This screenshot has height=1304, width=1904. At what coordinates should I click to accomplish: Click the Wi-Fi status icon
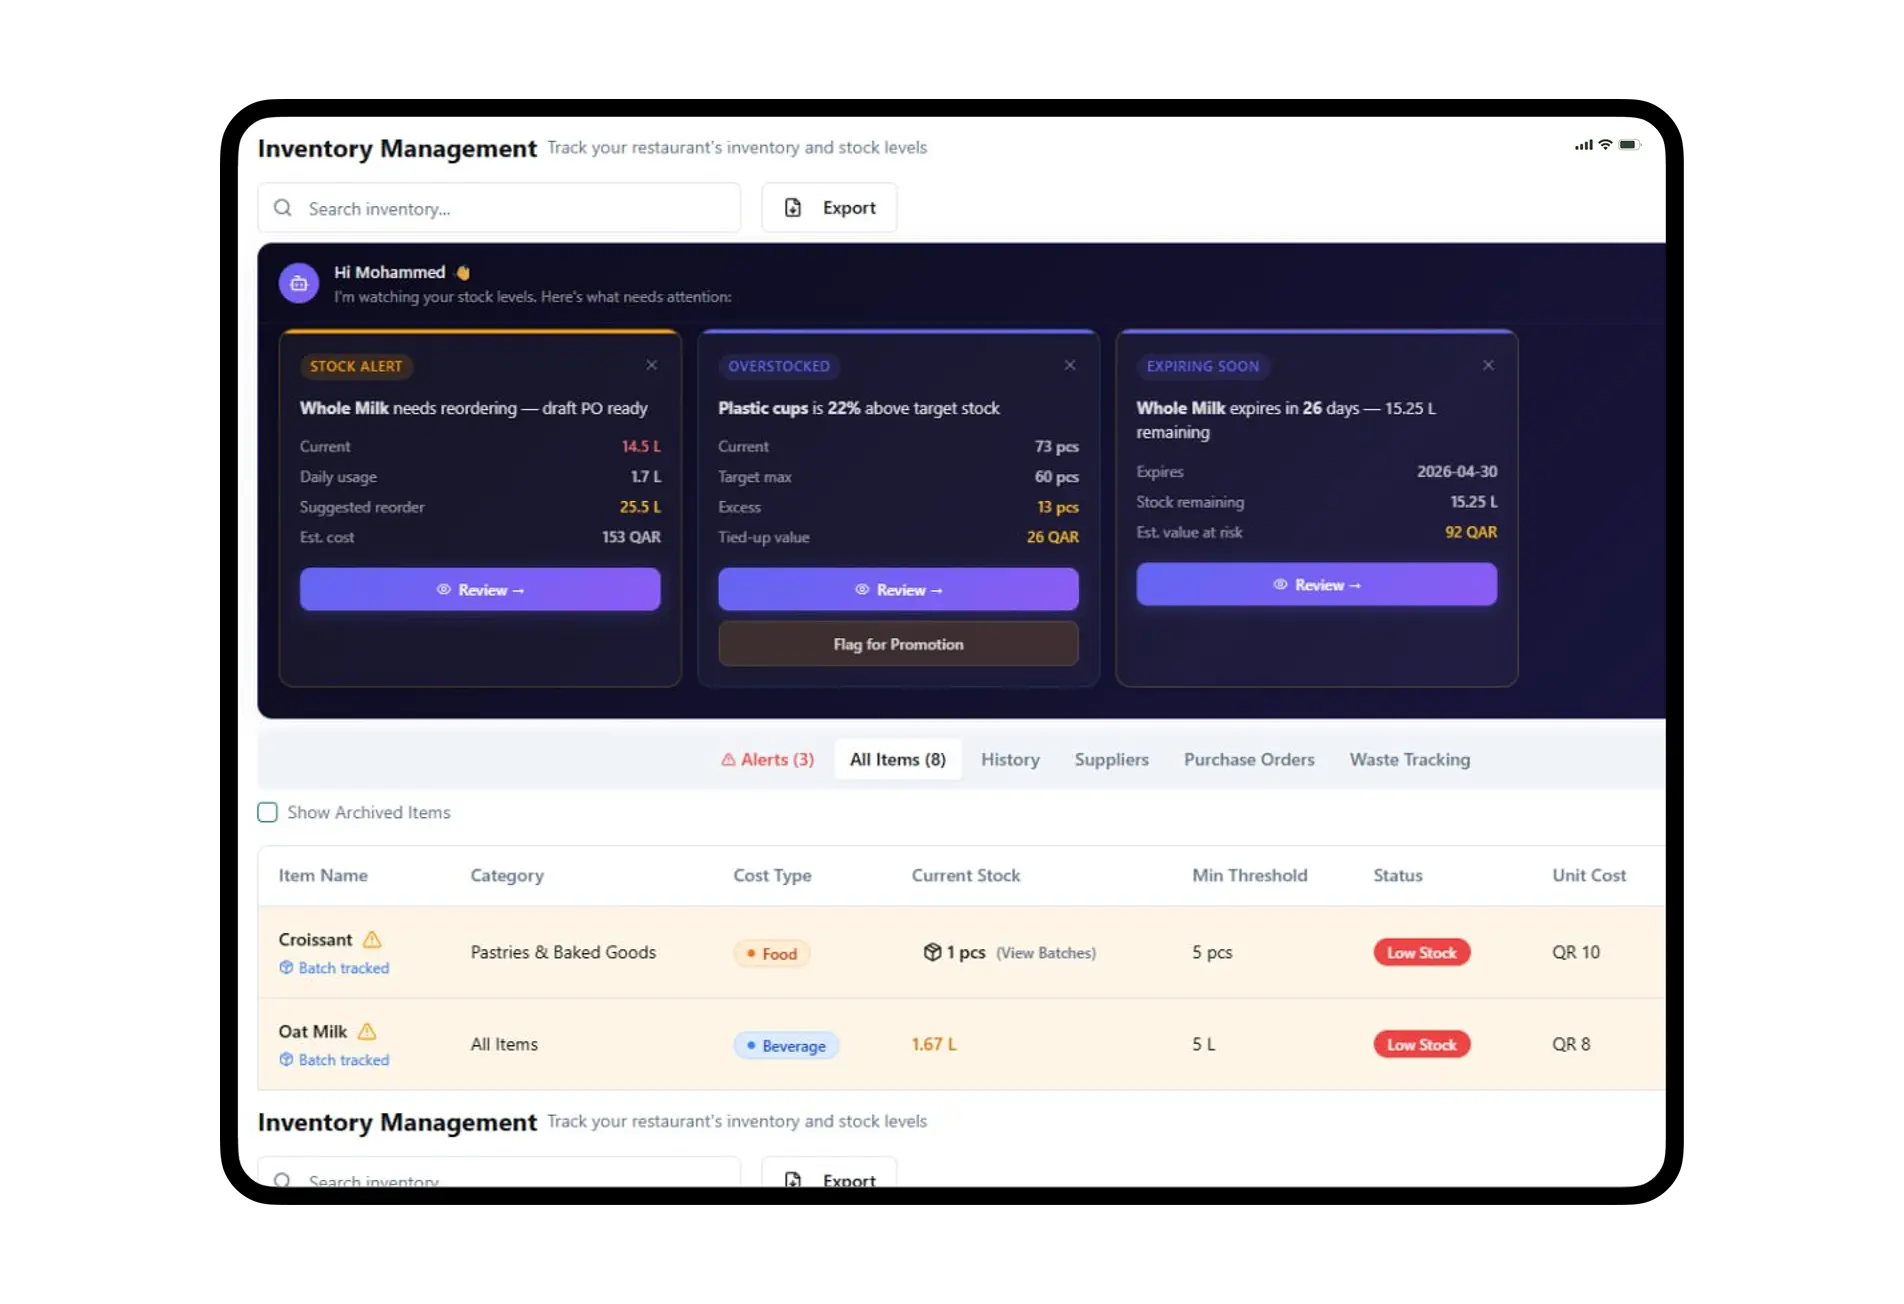coord(1605,145)
